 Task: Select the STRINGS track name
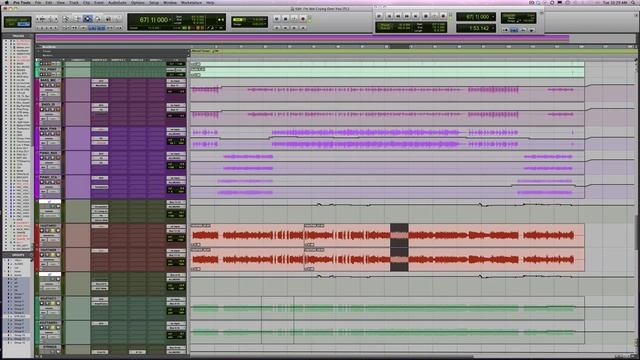[x=49, y=347]
